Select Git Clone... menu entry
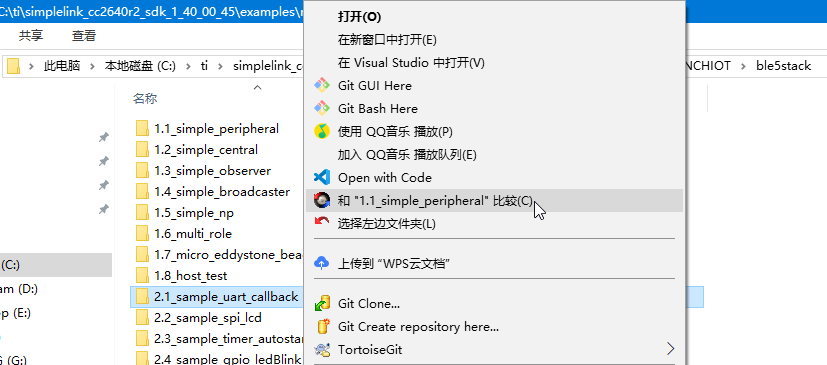The width and height of the screenshot is (827, 365). pyautogui.click(x=368, y=304)
